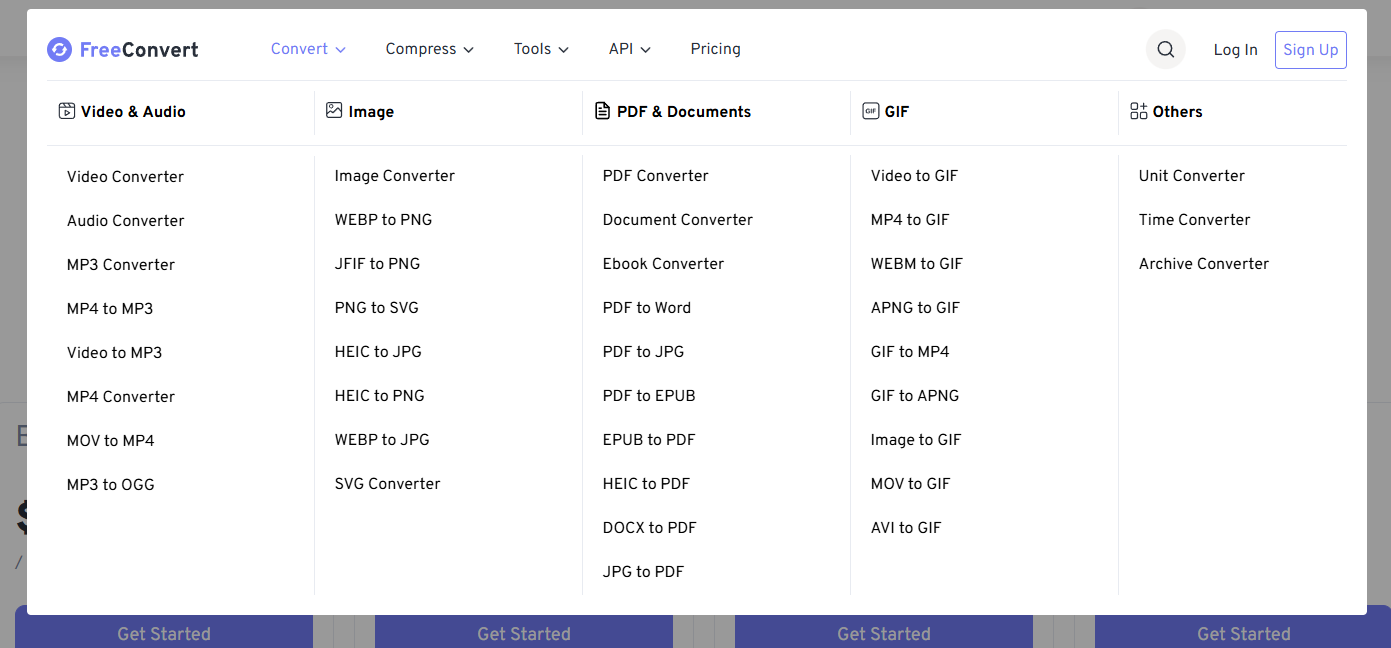The width and height of the screenshot is (1391, 648).
Task: Open the Image section heading
Action: coord(371,112)
